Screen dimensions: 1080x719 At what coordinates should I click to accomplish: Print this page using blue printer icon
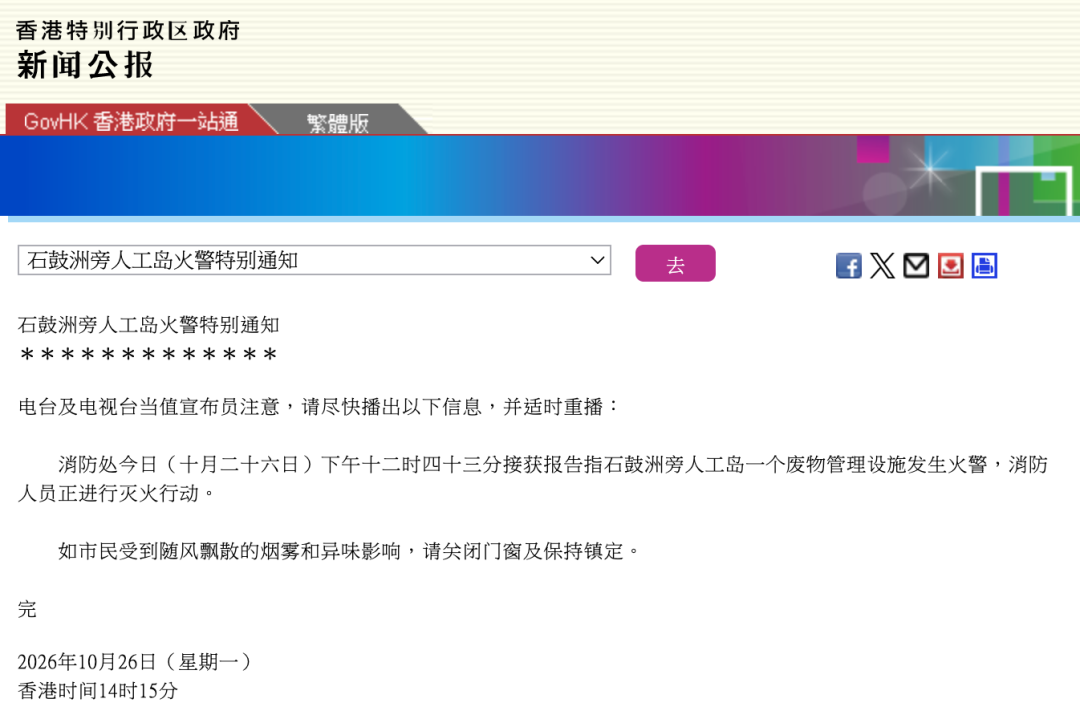coord(984,265)
